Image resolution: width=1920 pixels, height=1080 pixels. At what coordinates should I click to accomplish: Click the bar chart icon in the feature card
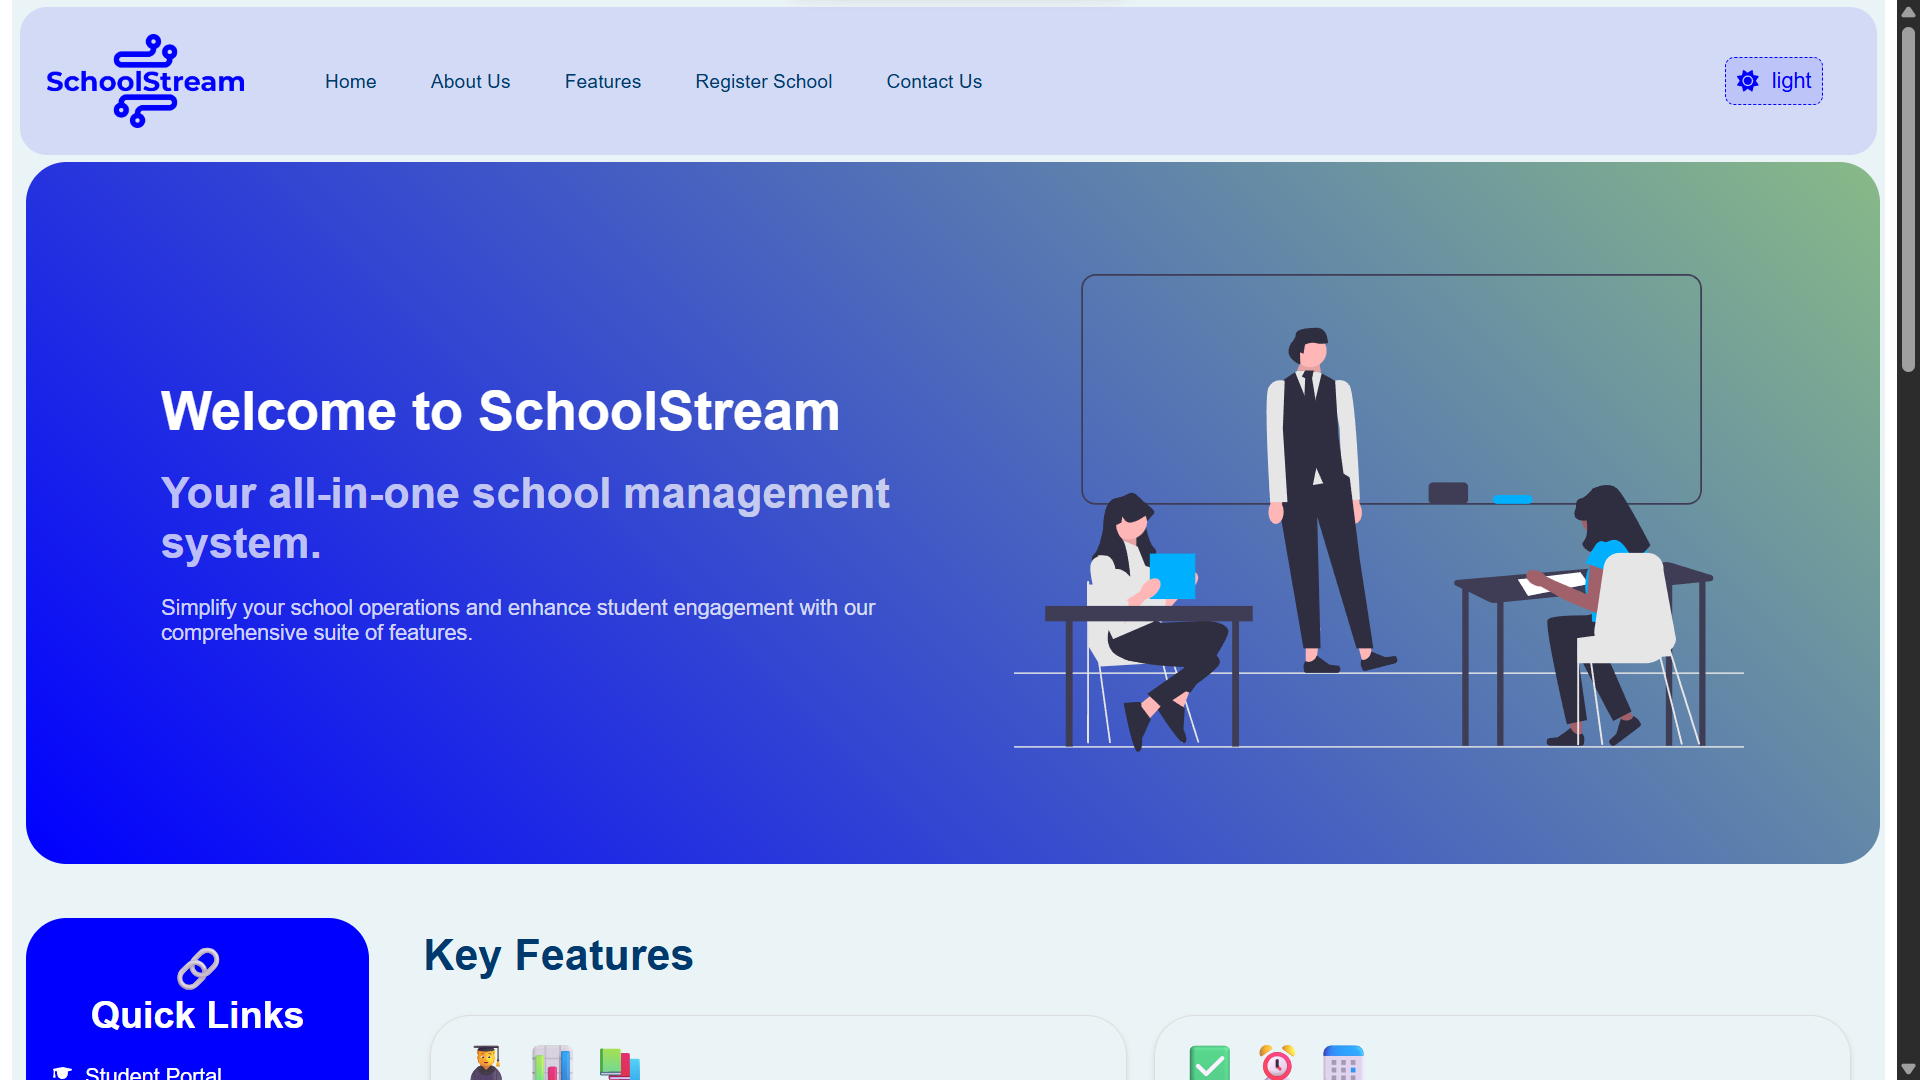[x=551, y=1063]
